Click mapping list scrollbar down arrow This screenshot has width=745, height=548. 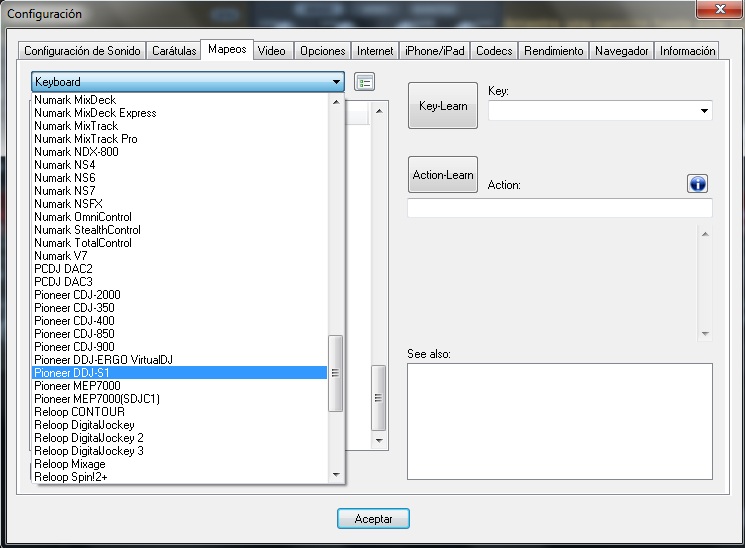(x=379, y=441)
